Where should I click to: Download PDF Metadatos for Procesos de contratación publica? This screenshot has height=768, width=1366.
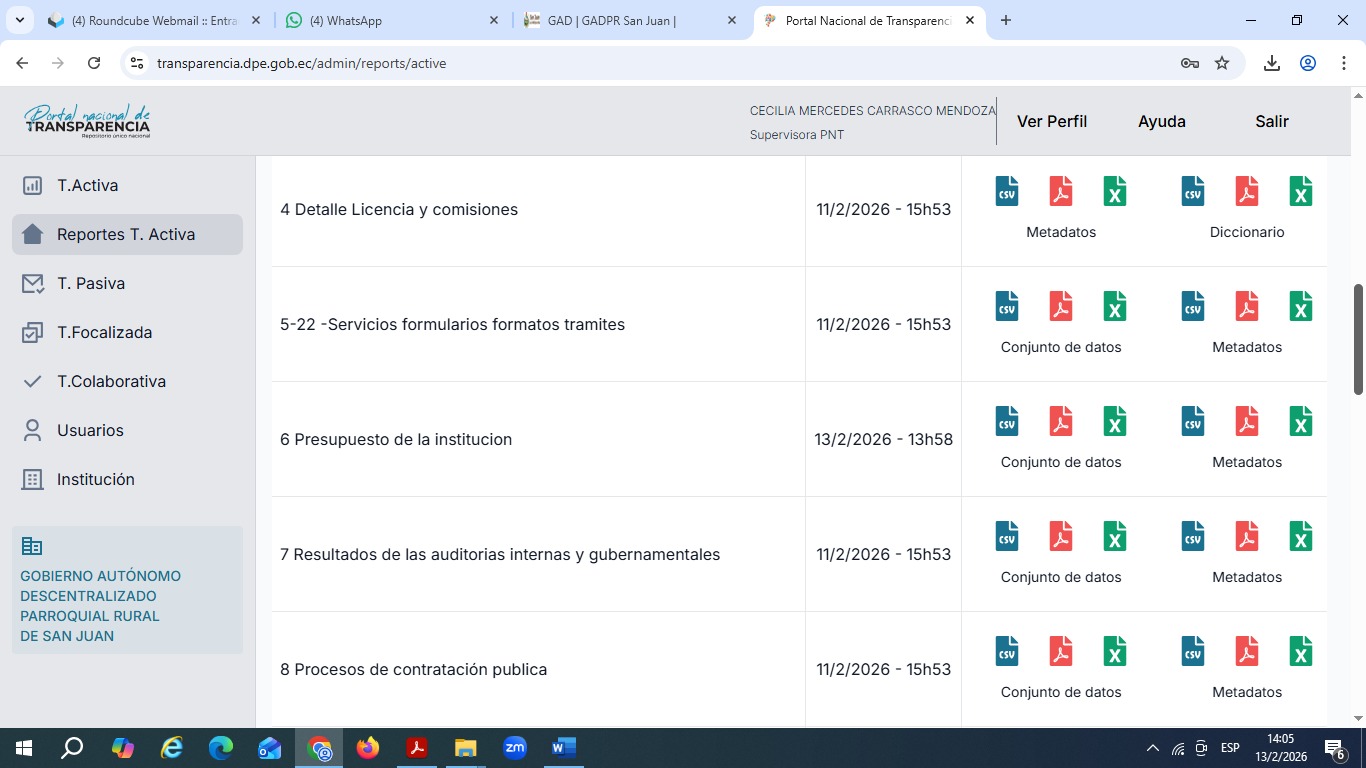click(x=1247, y=651)
